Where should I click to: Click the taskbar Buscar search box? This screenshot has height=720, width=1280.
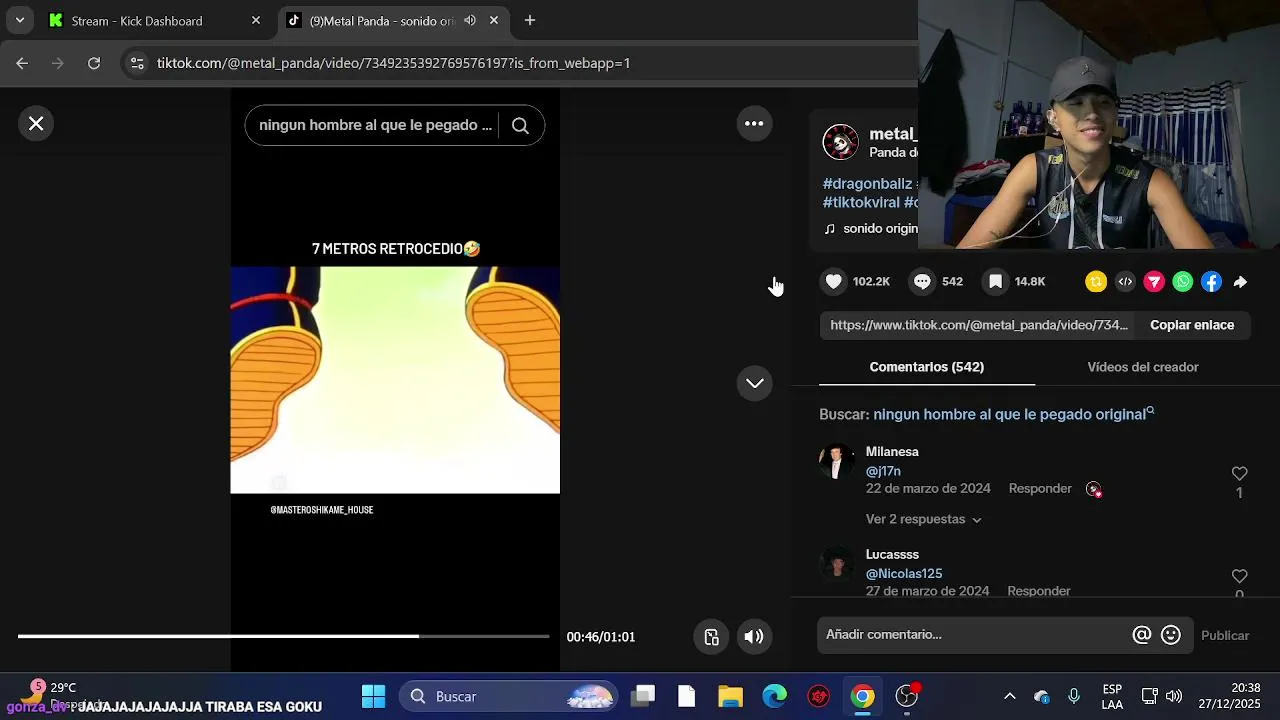click(x=510, y=696)
